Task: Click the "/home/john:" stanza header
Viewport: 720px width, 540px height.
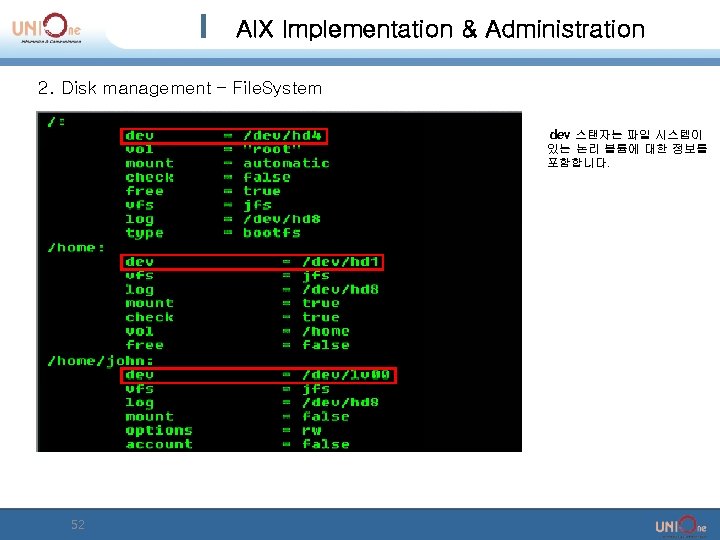Action: tap(100, 361)
